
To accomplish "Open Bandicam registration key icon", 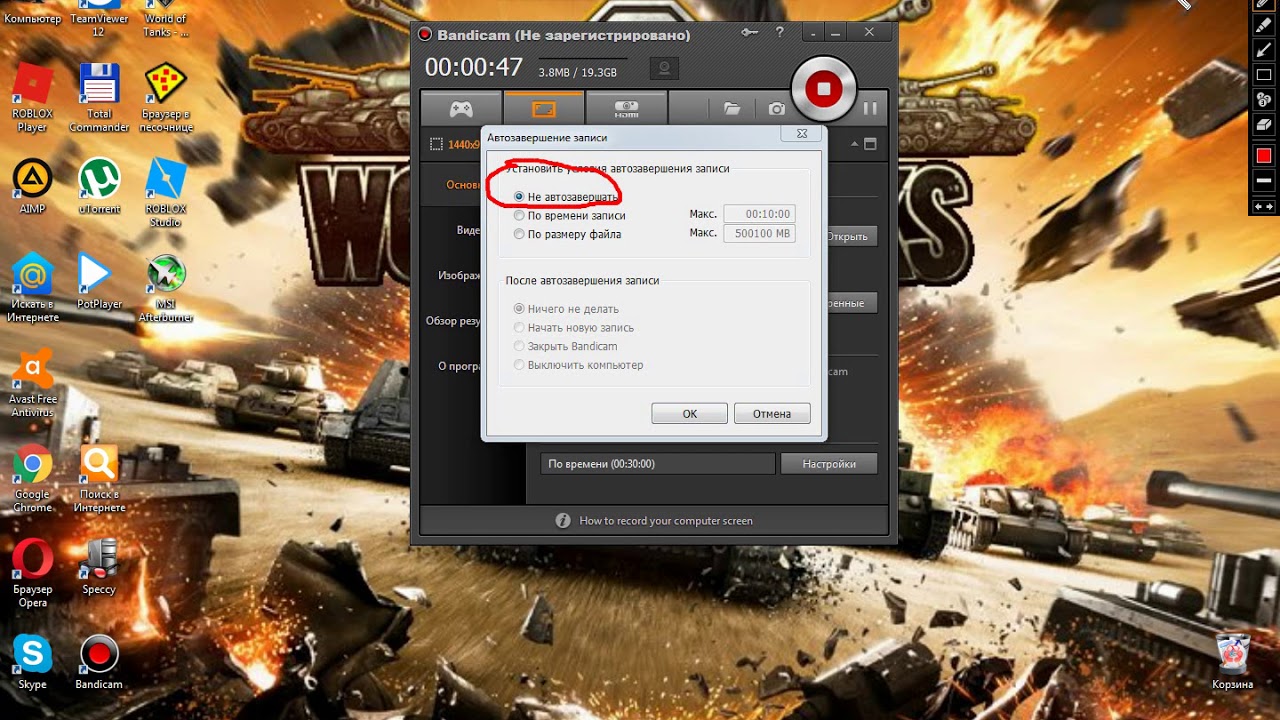I will point(749,33).
